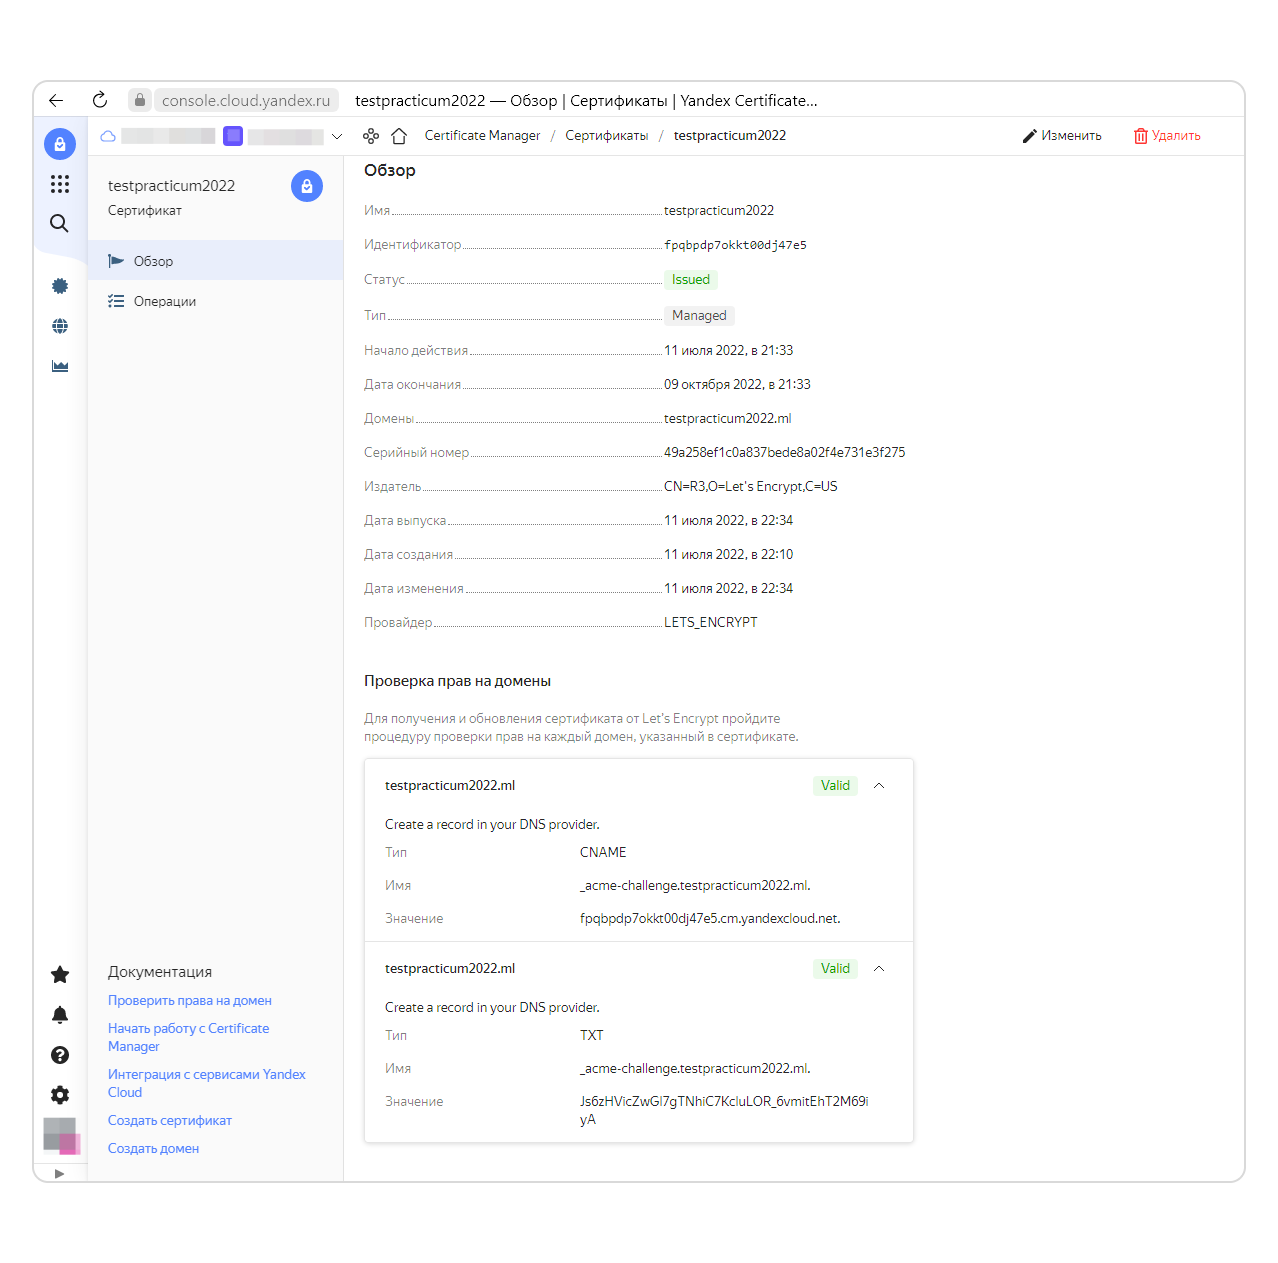
Task: Open Certificate Manager breadcrumb
Action: (482, 136)
